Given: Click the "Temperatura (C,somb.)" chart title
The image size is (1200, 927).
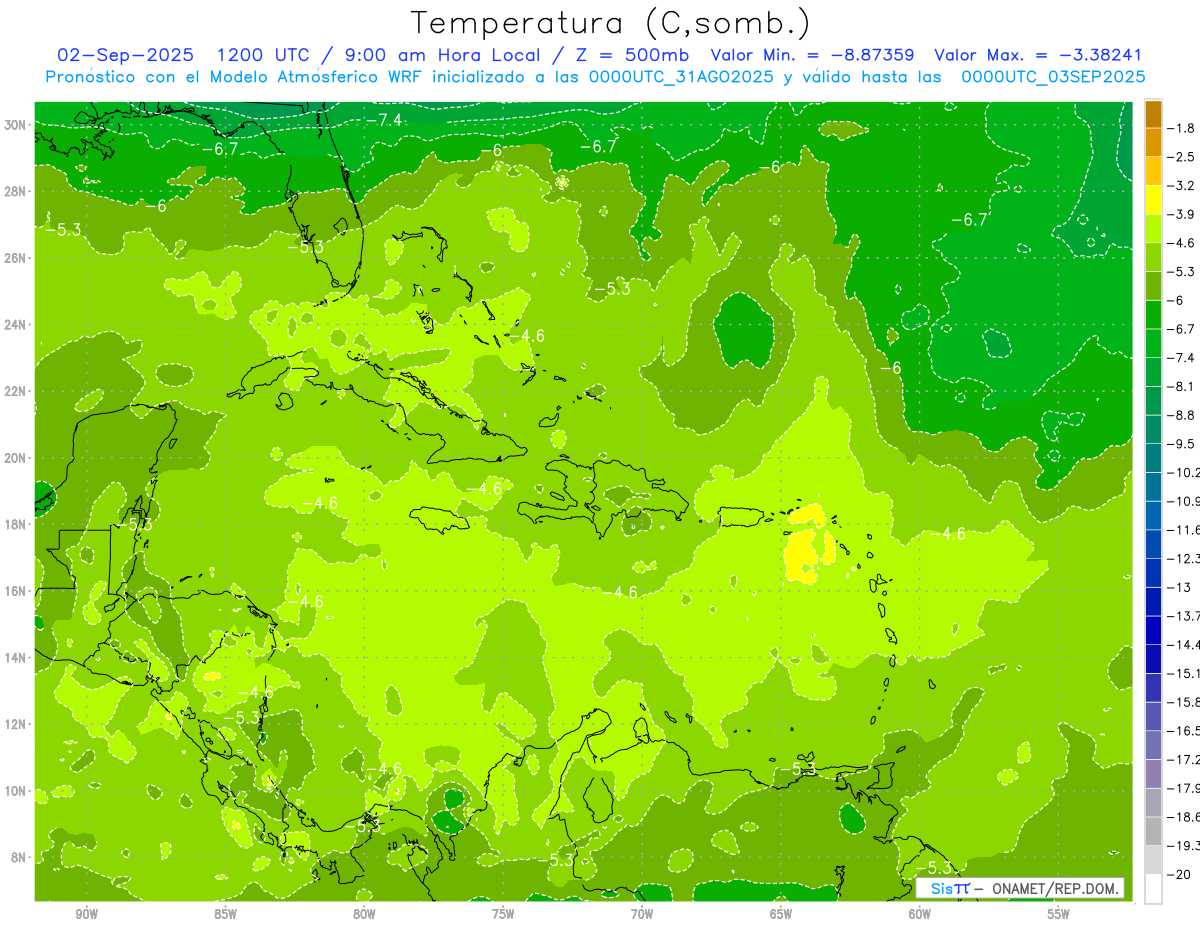Looking at the screenshot, I should tap(610, 23).
